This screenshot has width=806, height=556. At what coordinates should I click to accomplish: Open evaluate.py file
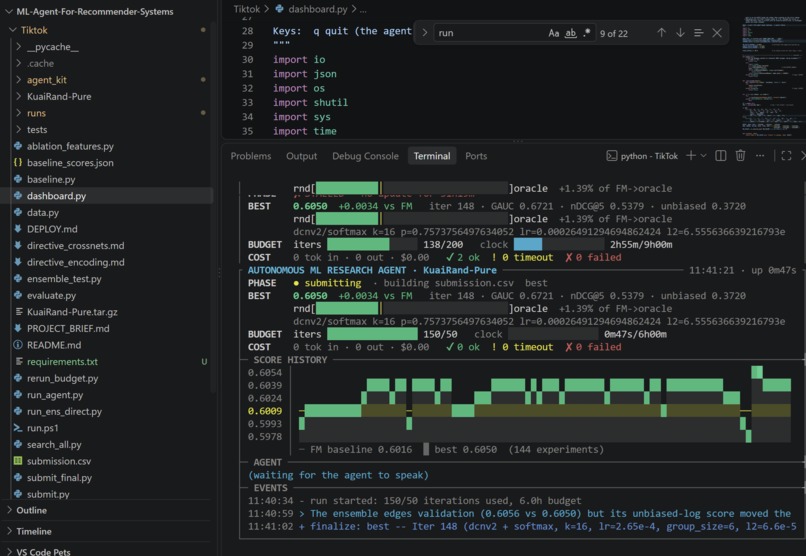click(51, 295)
